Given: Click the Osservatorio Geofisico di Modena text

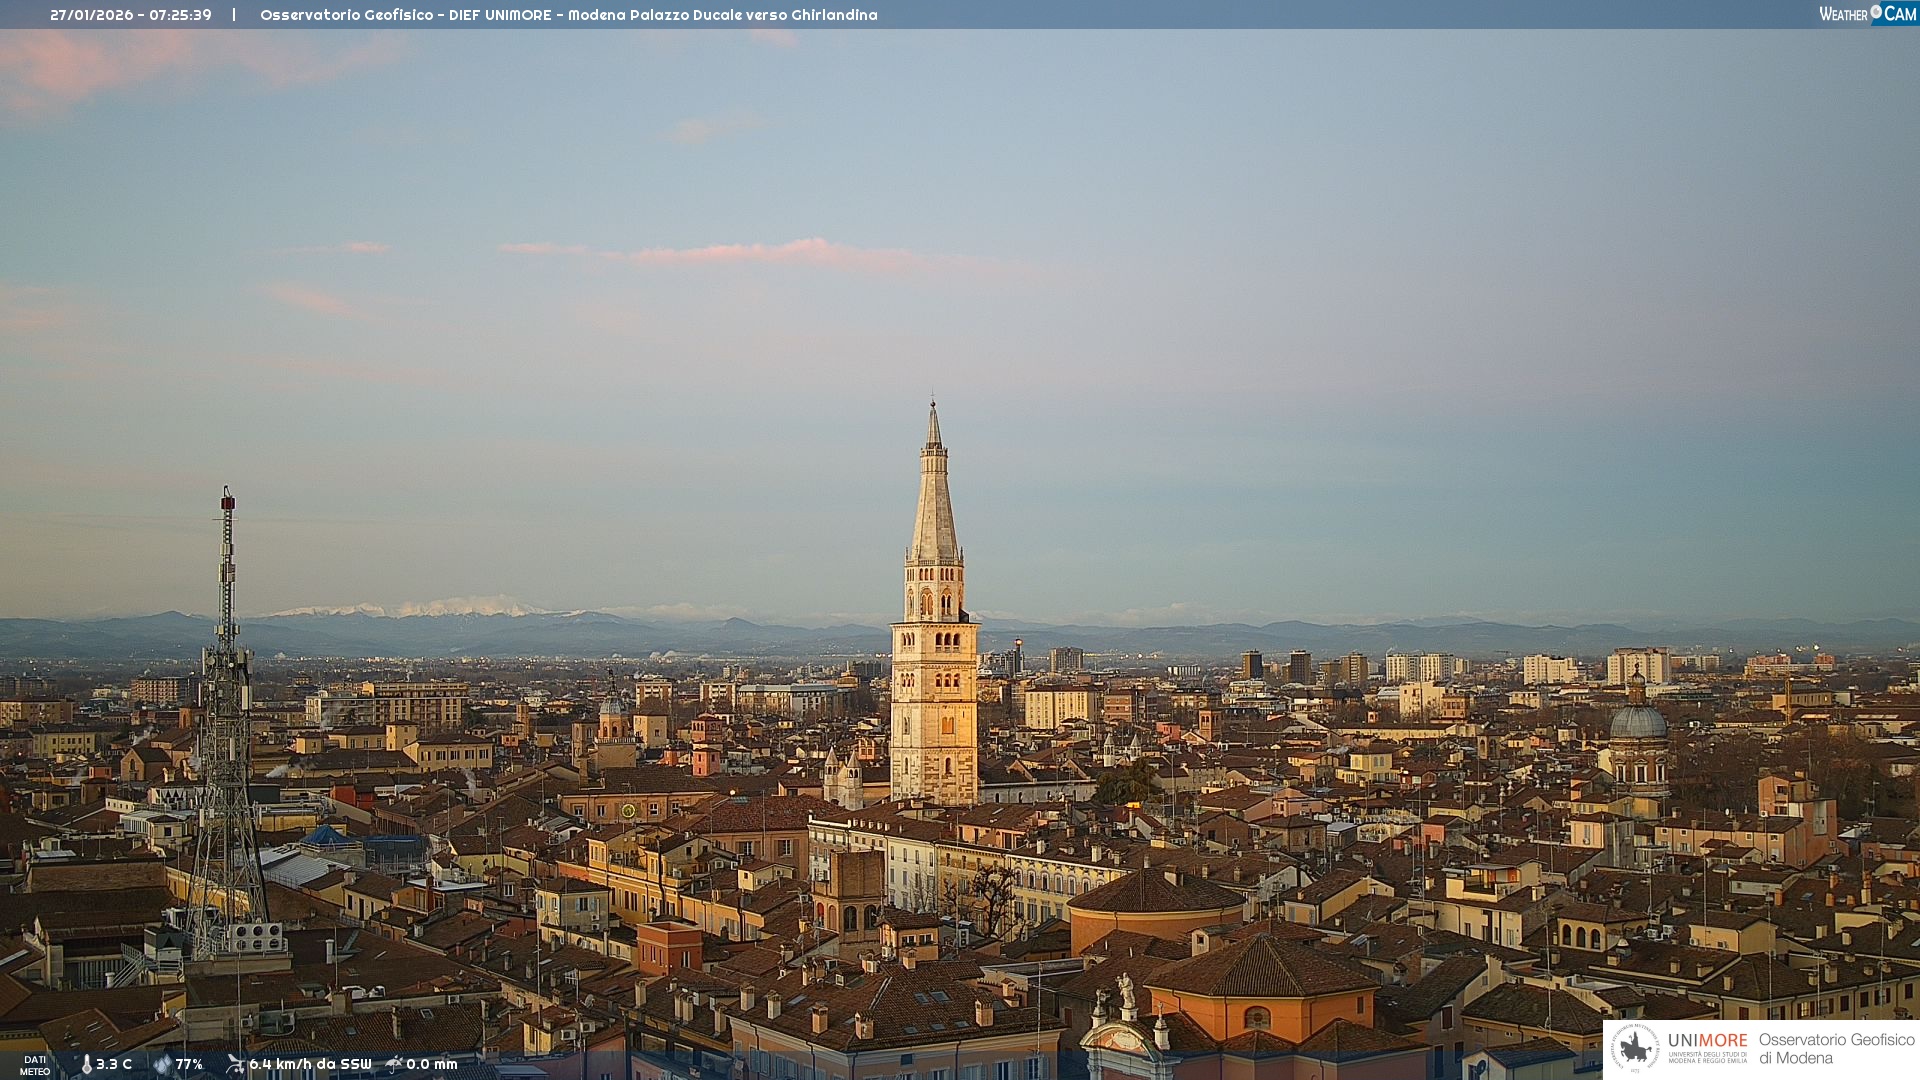Looking at the screenshot, I should (x=1836, y=1049).
